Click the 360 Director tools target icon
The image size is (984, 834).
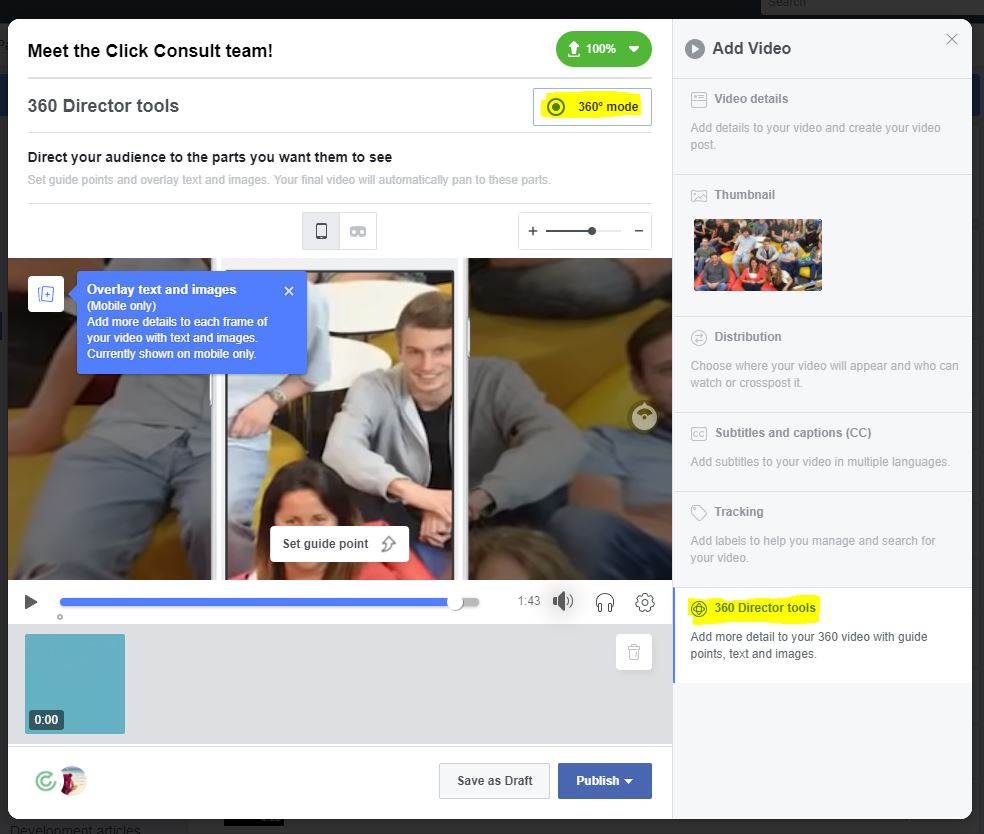point(698,608)
